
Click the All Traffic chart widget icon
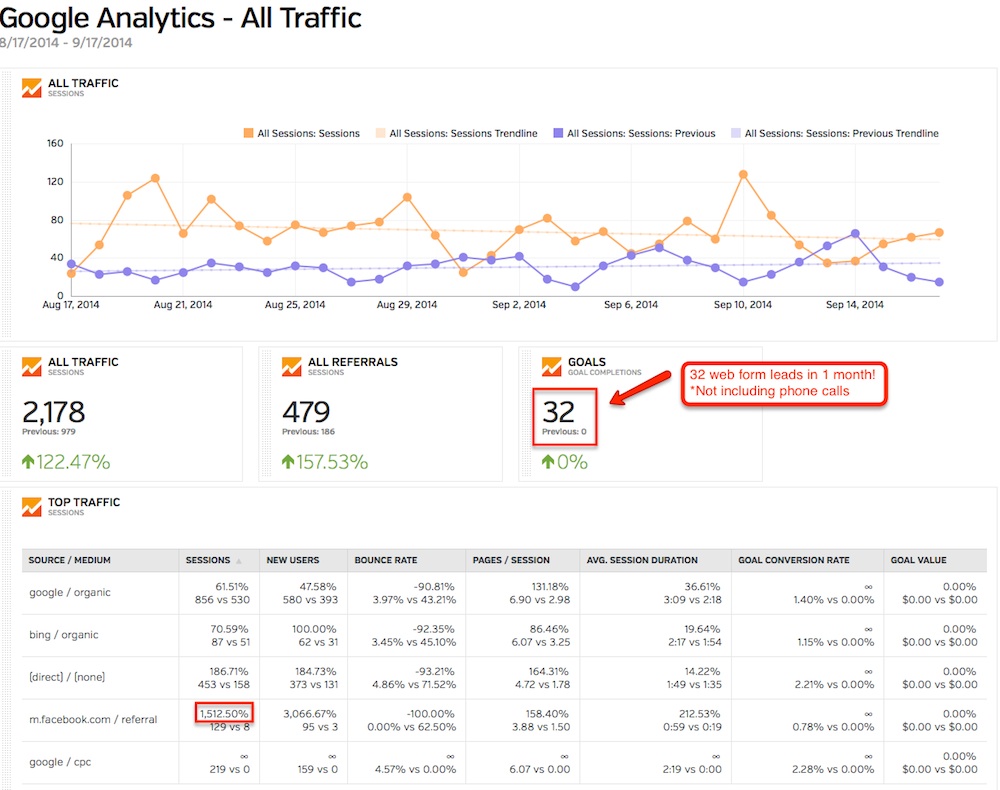tap(31, 87)
